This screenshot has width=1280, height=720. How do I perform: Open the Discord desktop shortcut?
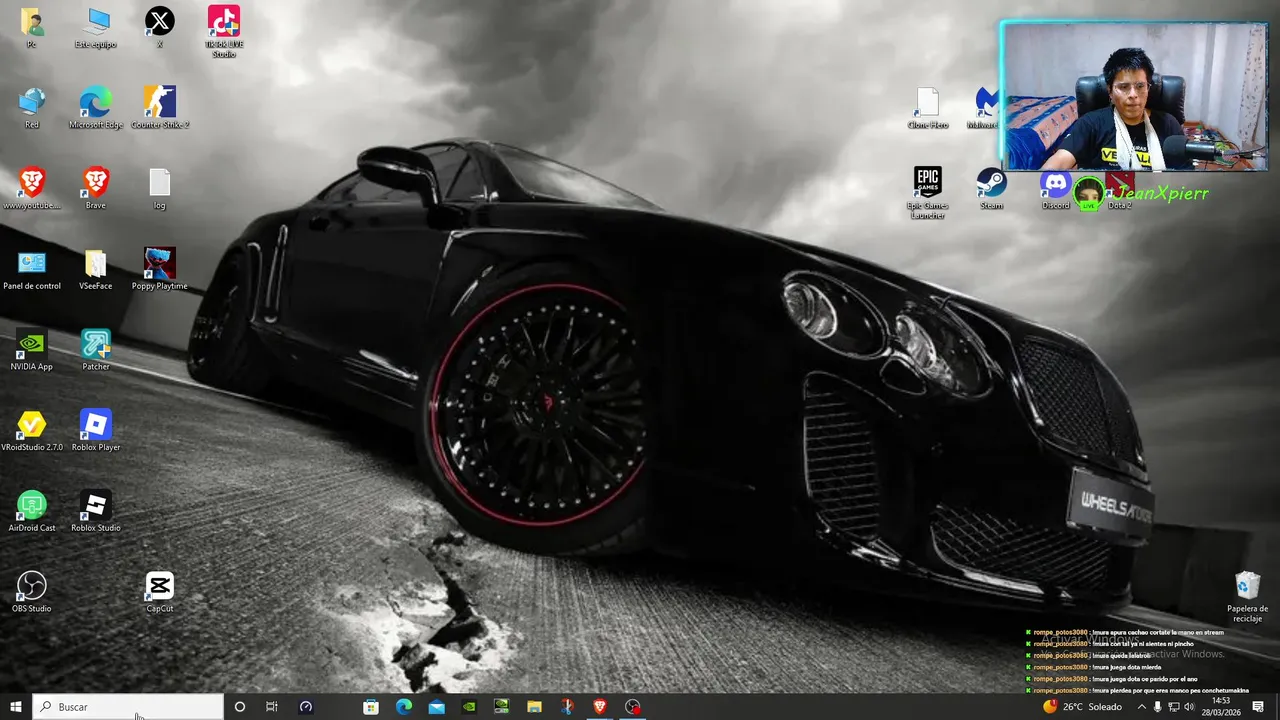[1056, 189]
